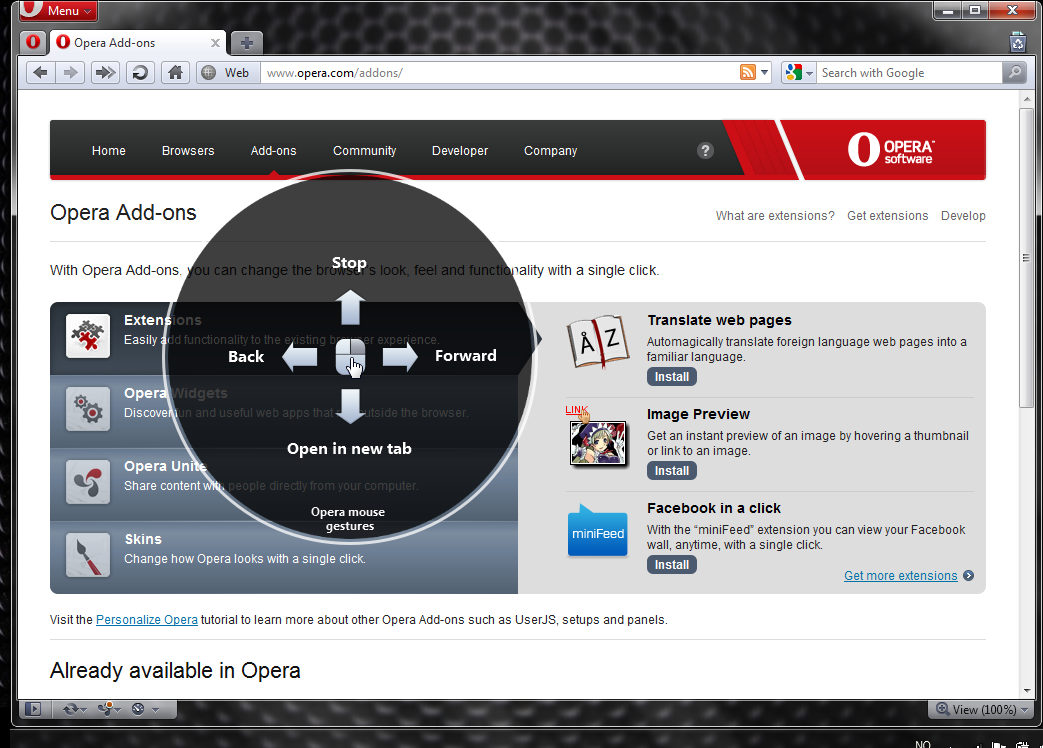
Task: Click the Opera Link sync icon in status bar
Action: pos(71,709)
